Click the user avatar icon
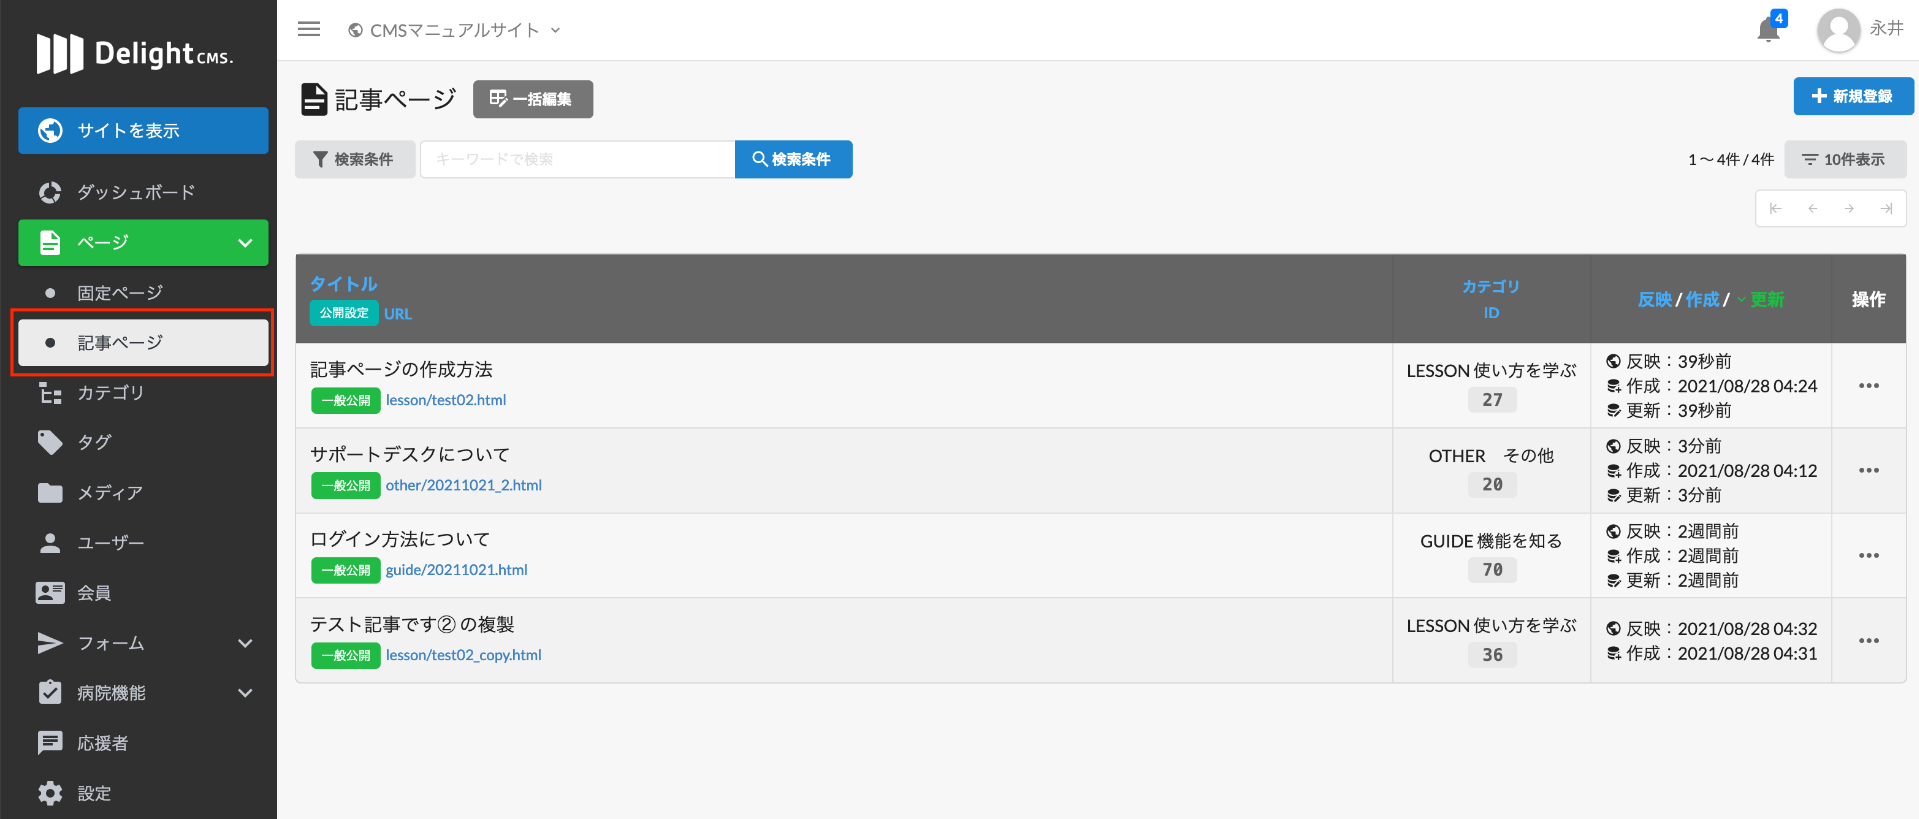Screen dimensions: 1919x819 click(1838, 30)
